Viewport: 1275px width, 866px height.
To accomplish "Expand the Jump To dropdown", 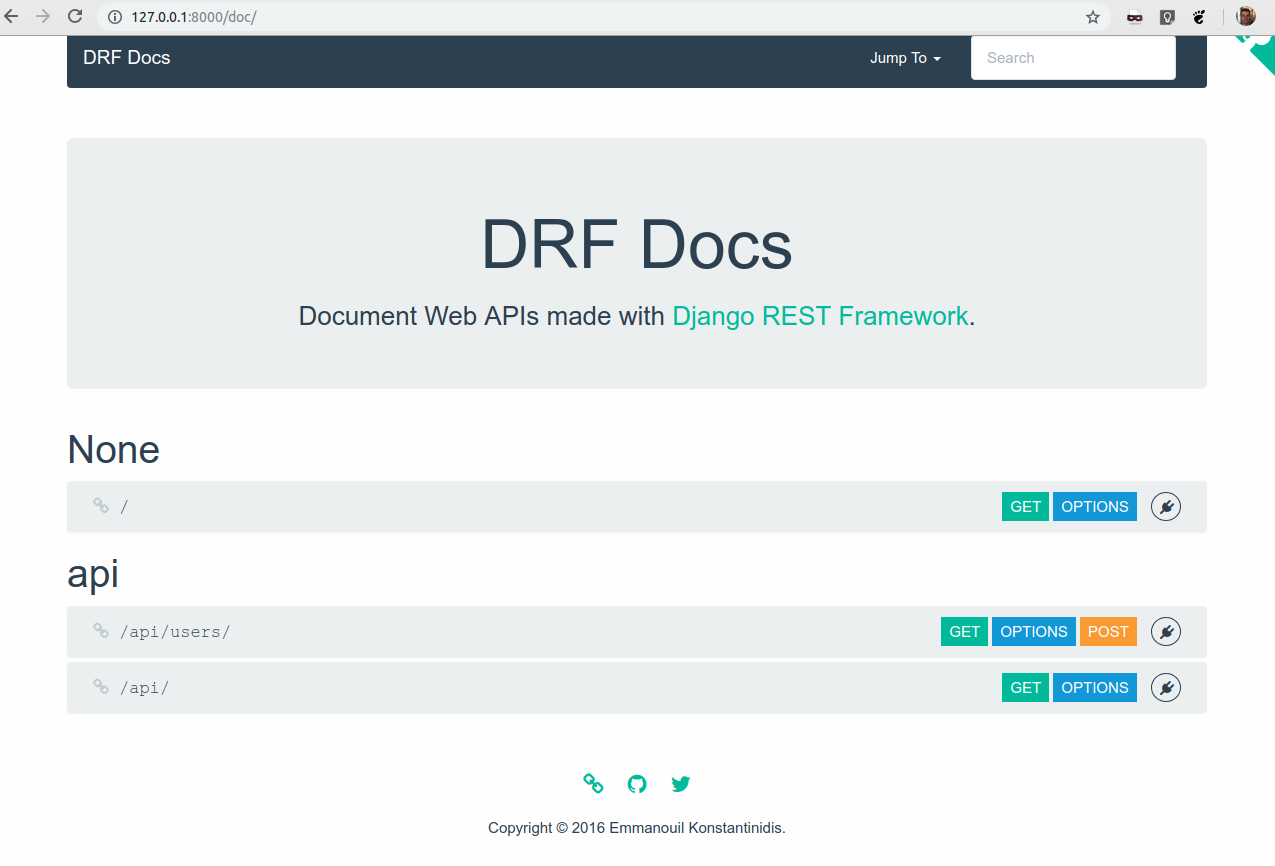I will pyautogui.click(x=905, y=58).
